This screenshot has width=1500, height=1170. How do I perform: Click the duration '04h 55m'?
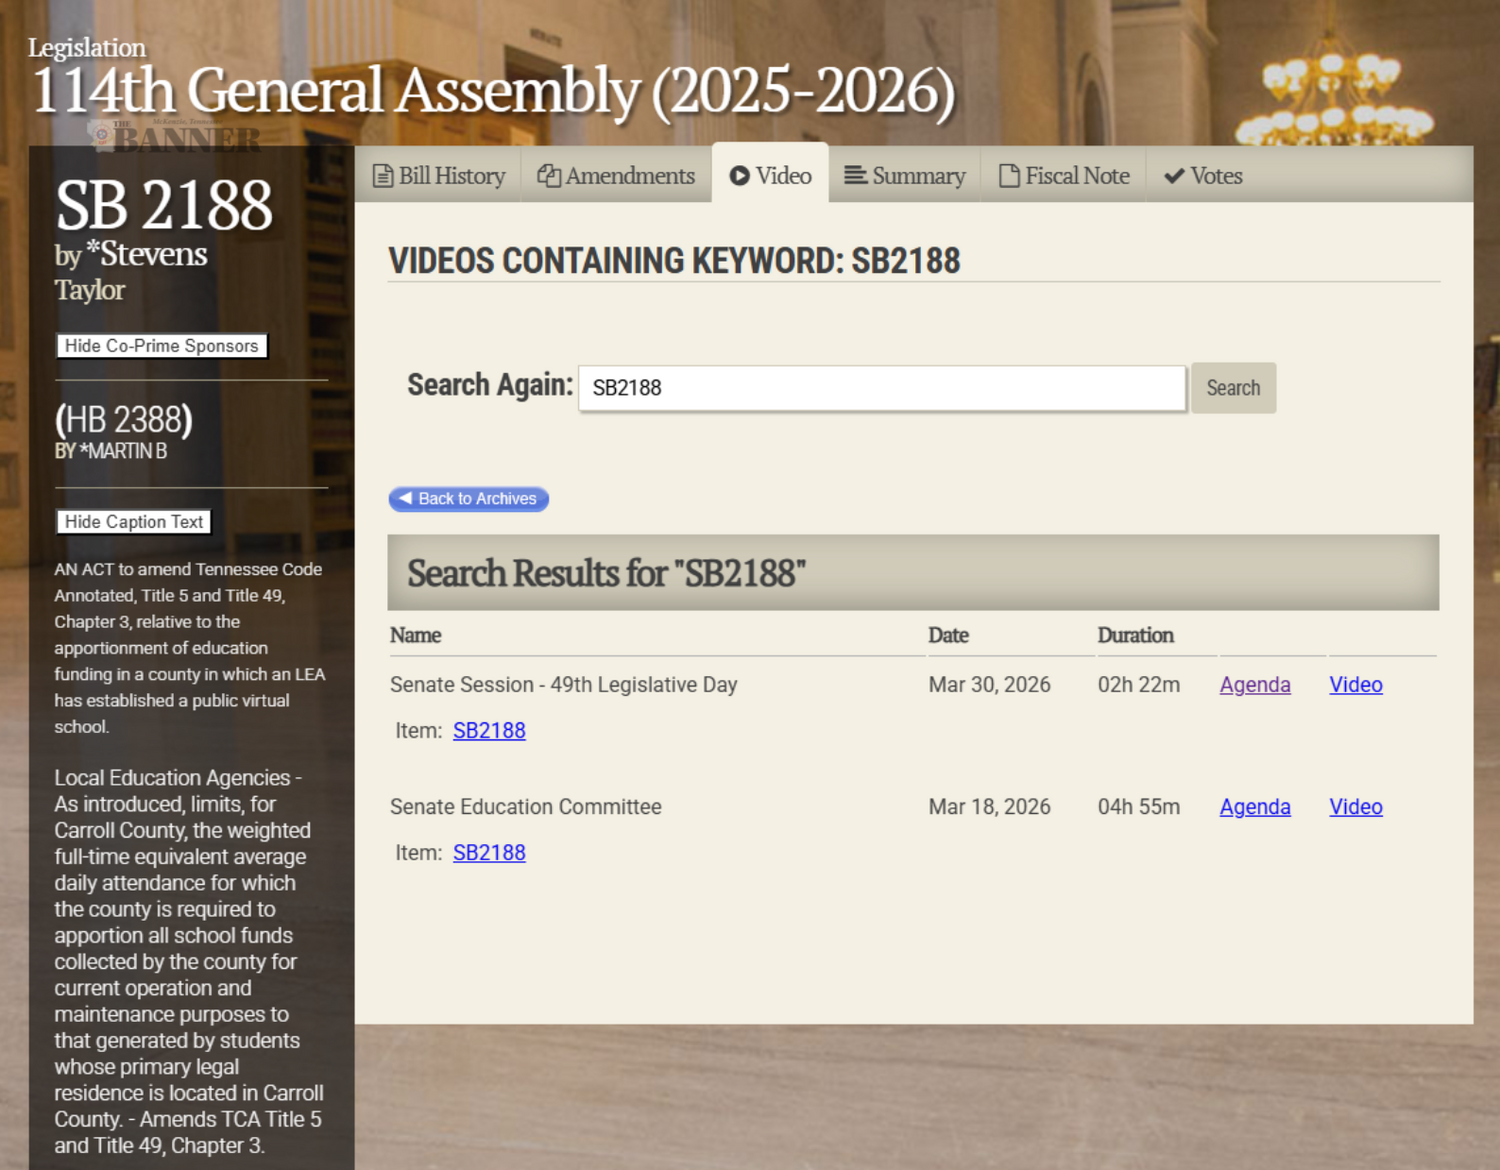click(x=1139, y=807)
